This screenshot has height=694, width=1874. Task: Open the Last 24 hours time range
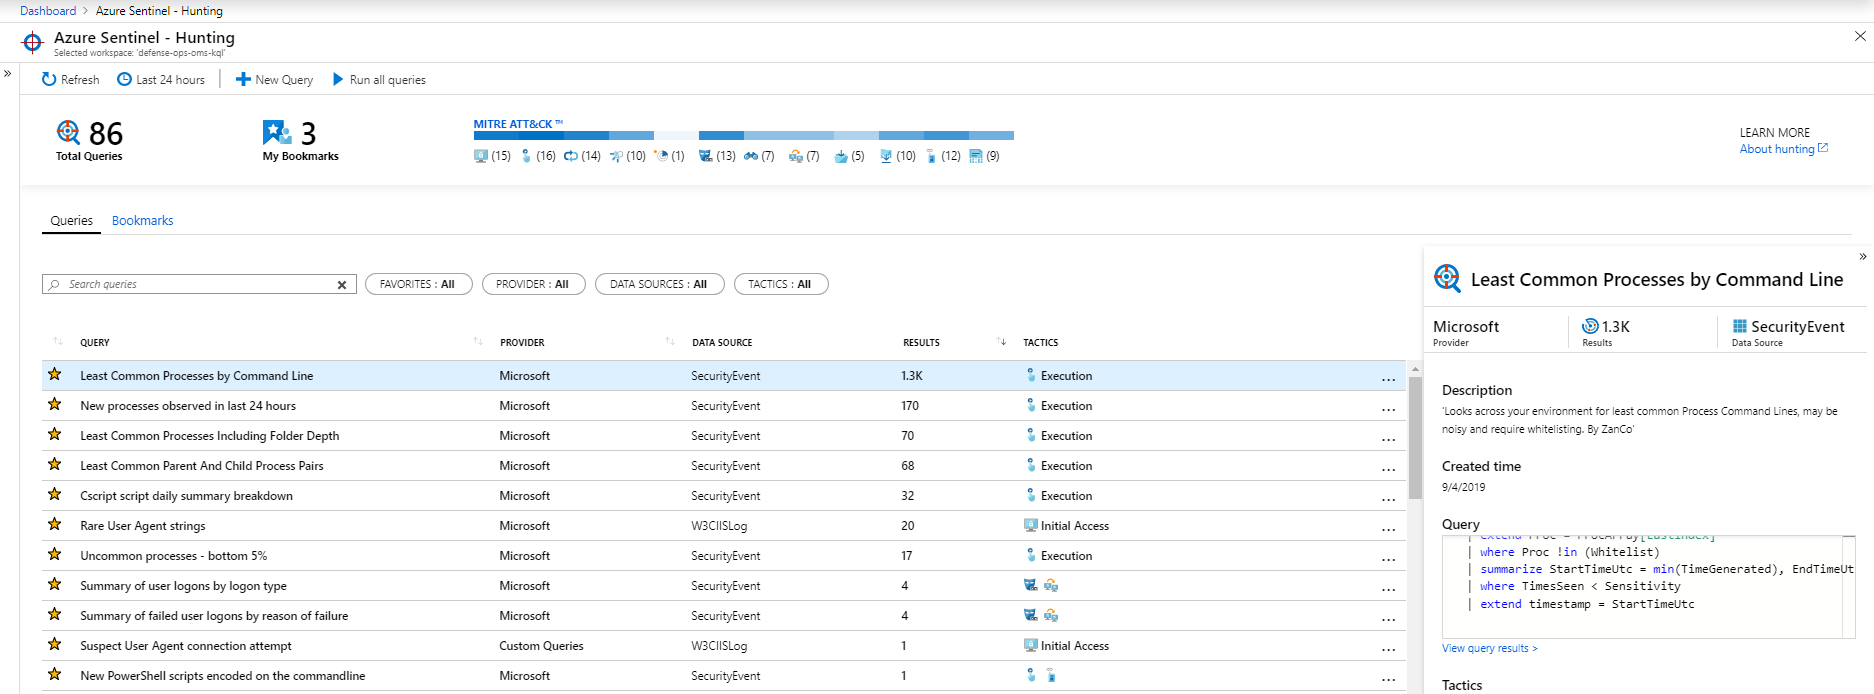click(161, 79)
